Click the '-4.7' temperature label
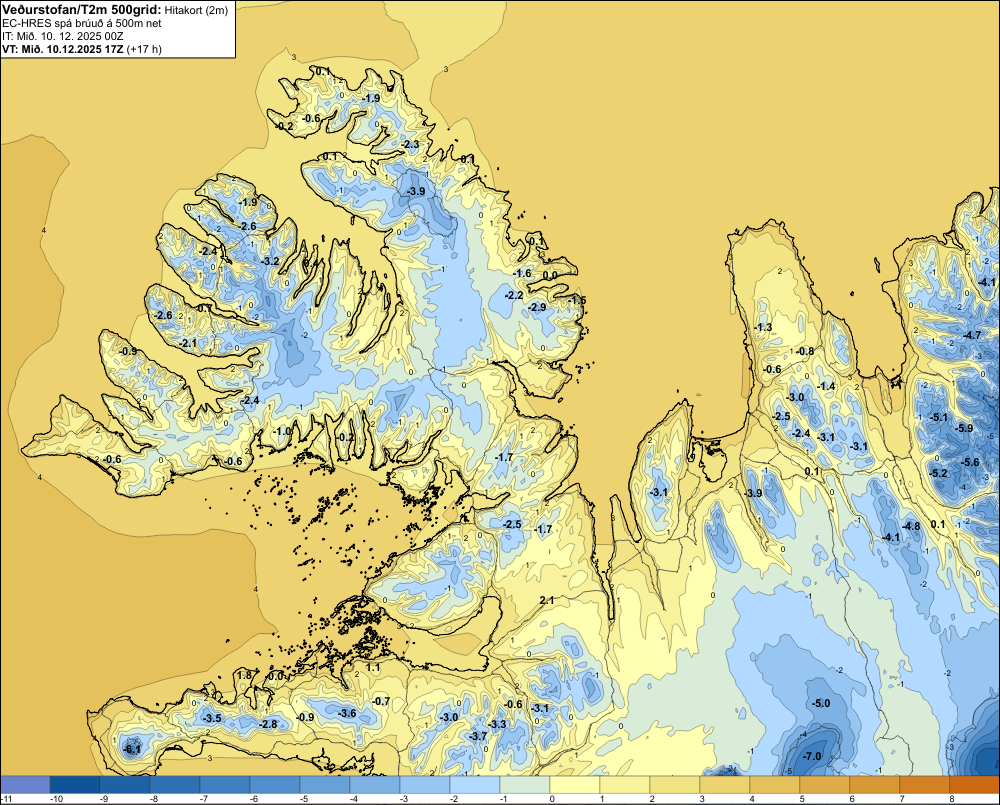This screenshot has width=1000, height=805. pyautogui.click(x=972, y=336)
